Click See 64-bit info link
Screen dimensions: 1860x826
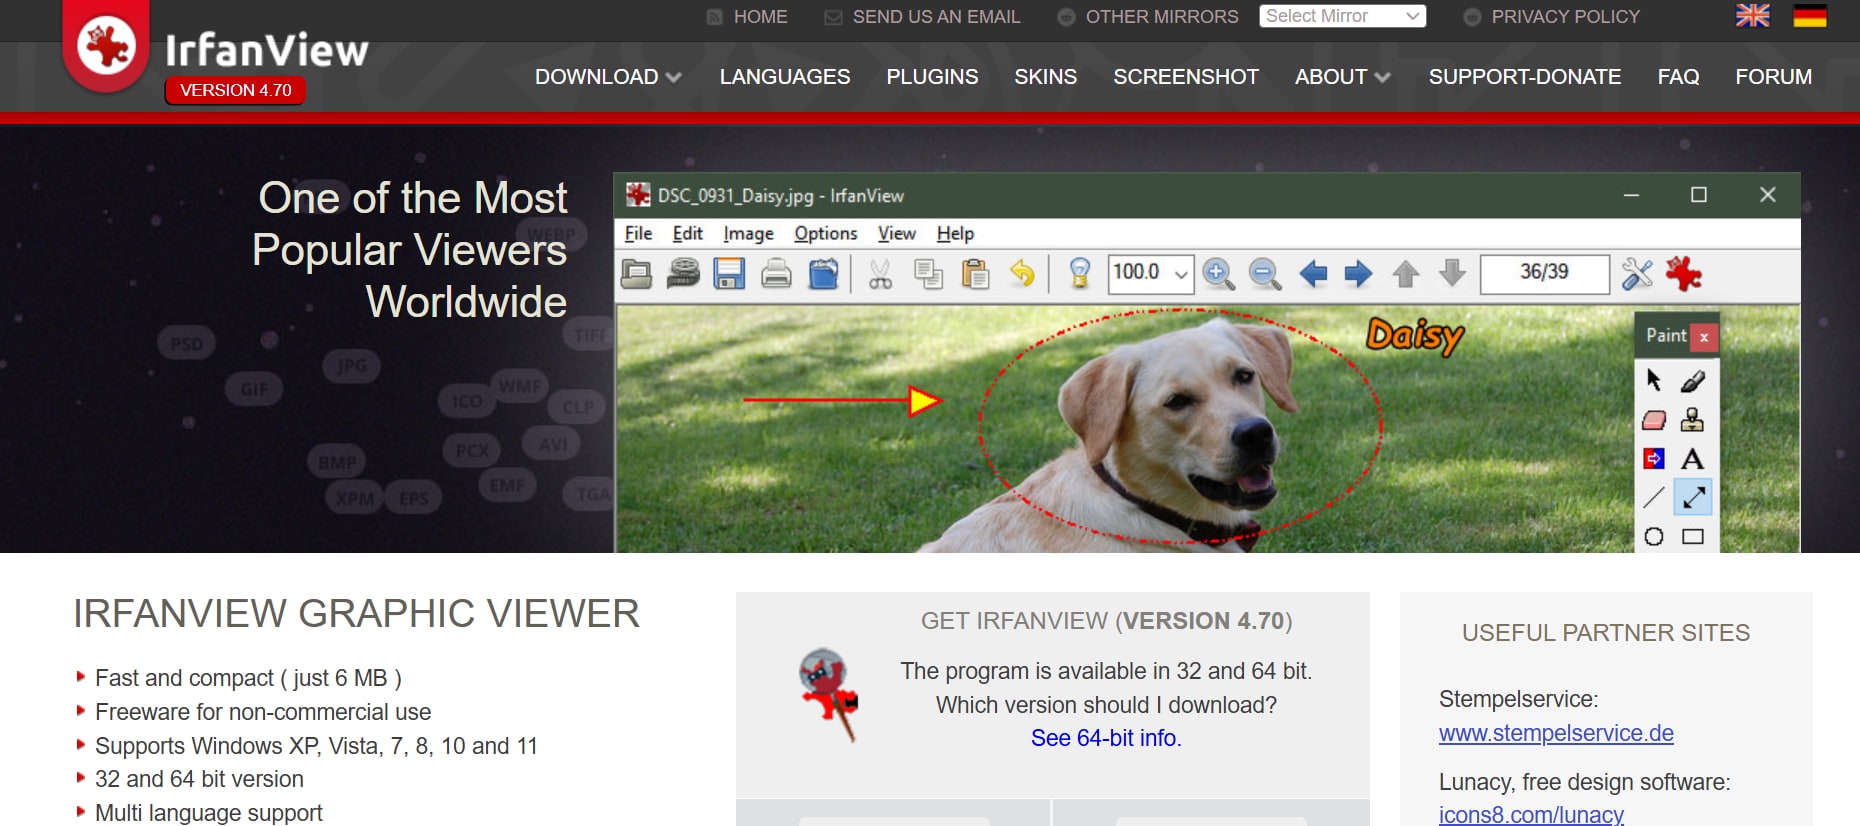(1106, 738)
